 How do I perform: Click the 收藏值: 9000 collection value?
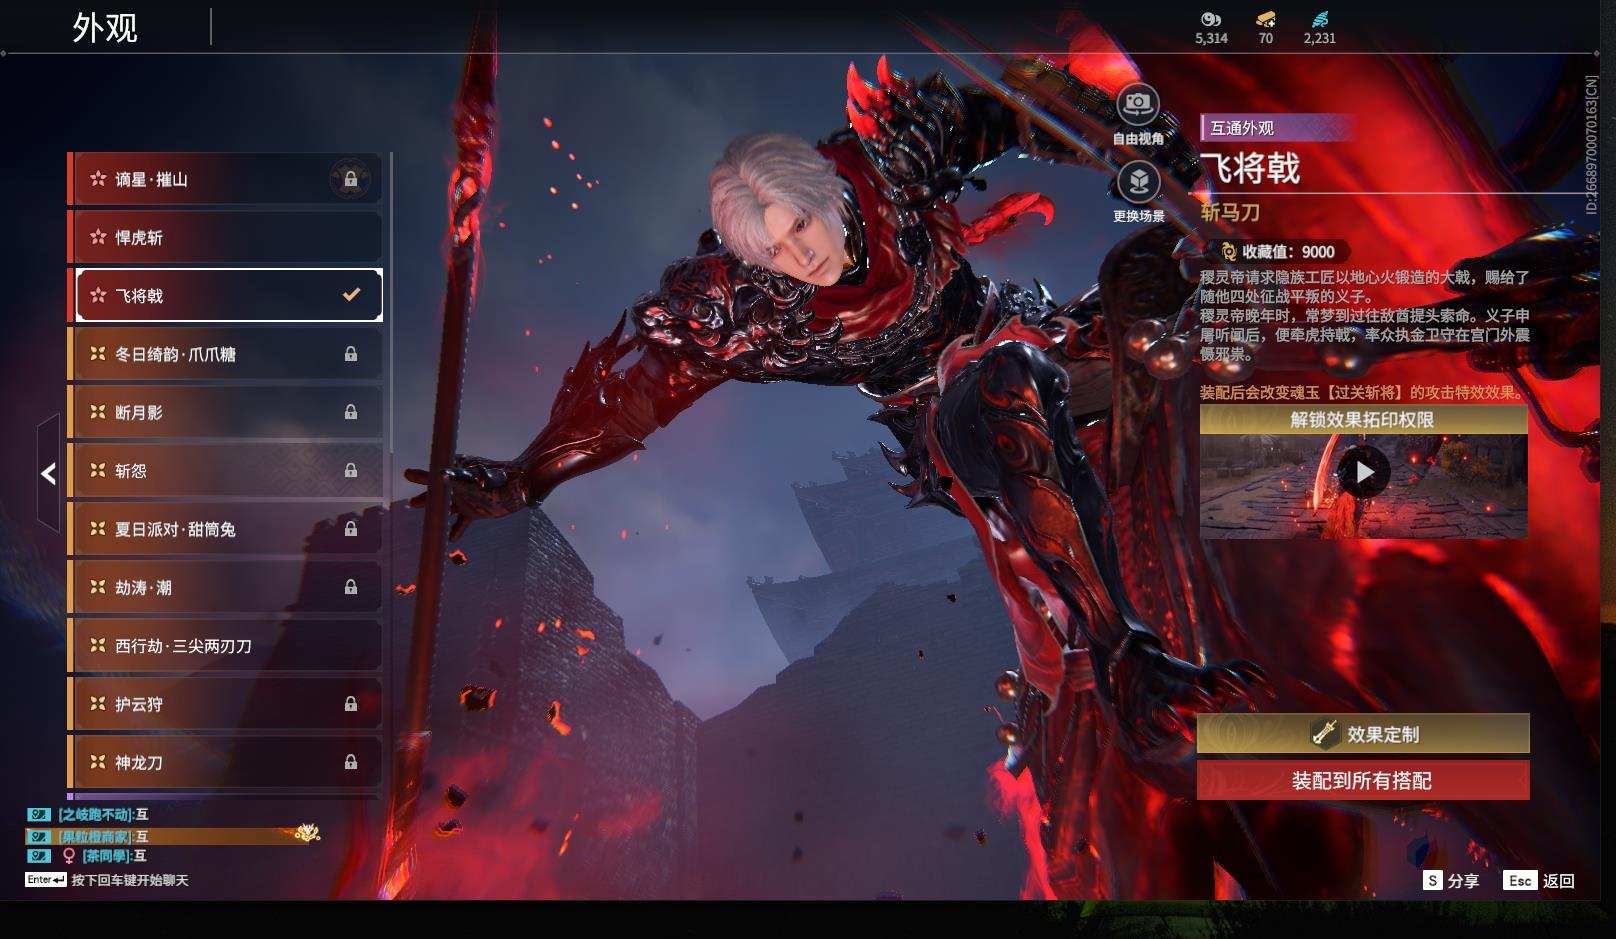click(x=1288, y=252)
